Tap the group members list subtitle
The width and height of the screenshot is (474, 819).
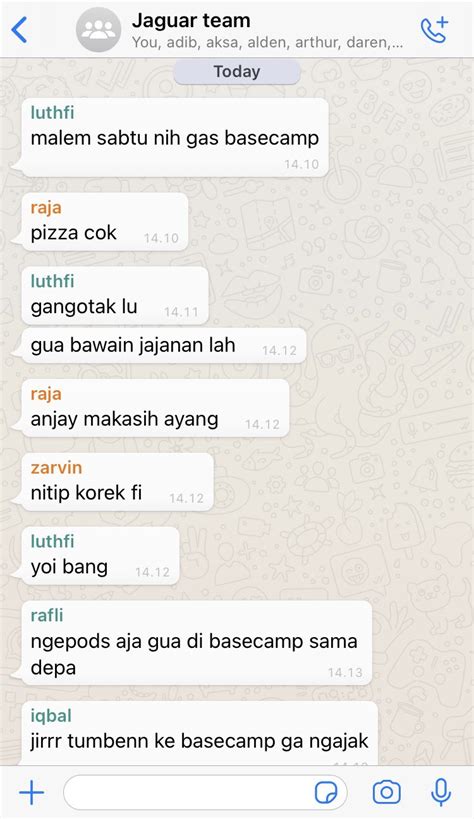[x=267, y=42]
